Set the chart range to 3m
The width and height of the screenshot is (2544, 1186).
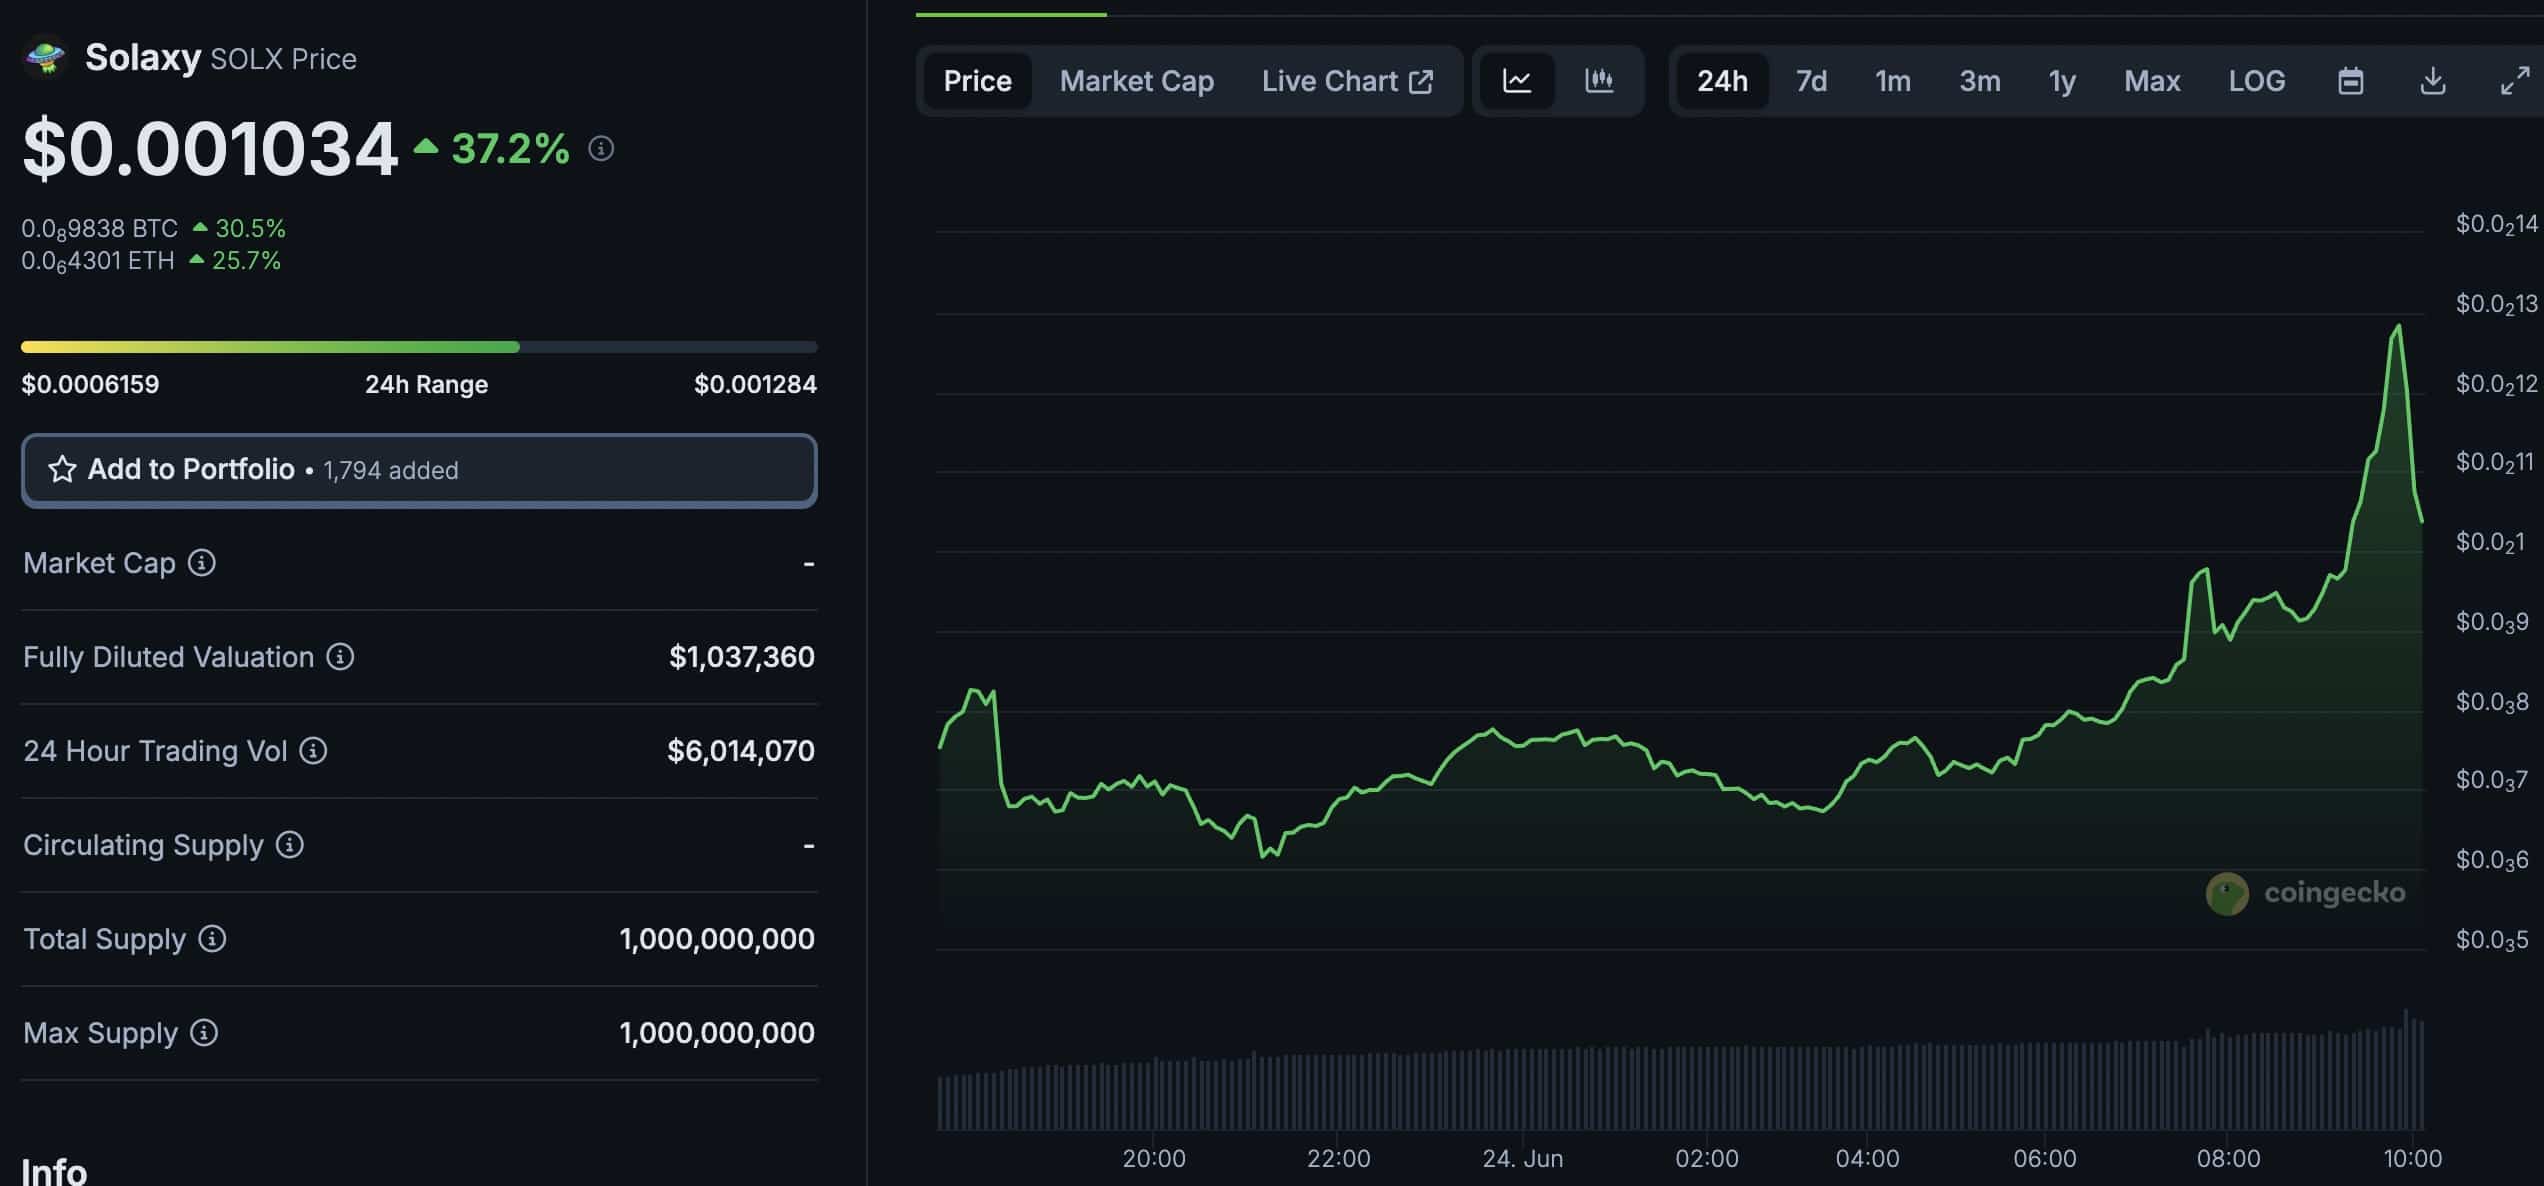(1980, 81)
